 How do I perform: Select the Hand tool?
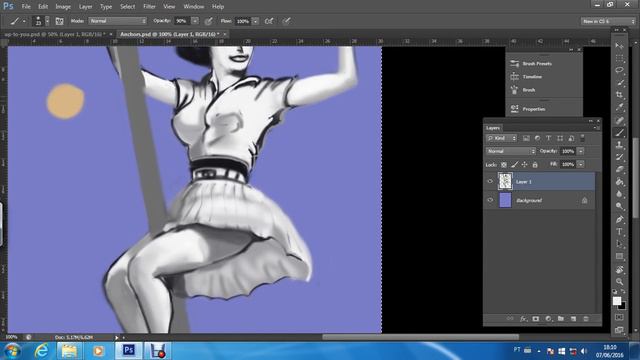tap(619, 269)
